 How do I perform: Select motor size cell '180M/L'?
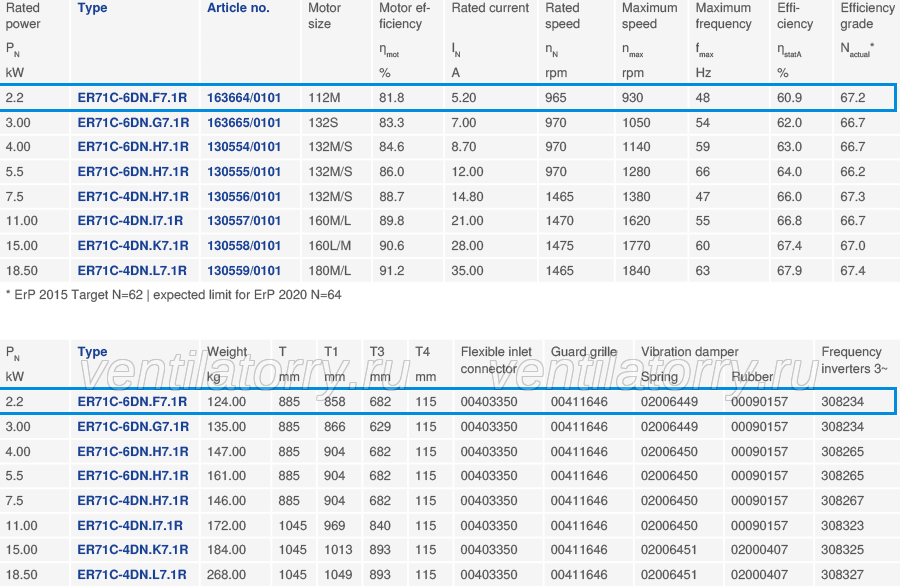coord(329,270)
